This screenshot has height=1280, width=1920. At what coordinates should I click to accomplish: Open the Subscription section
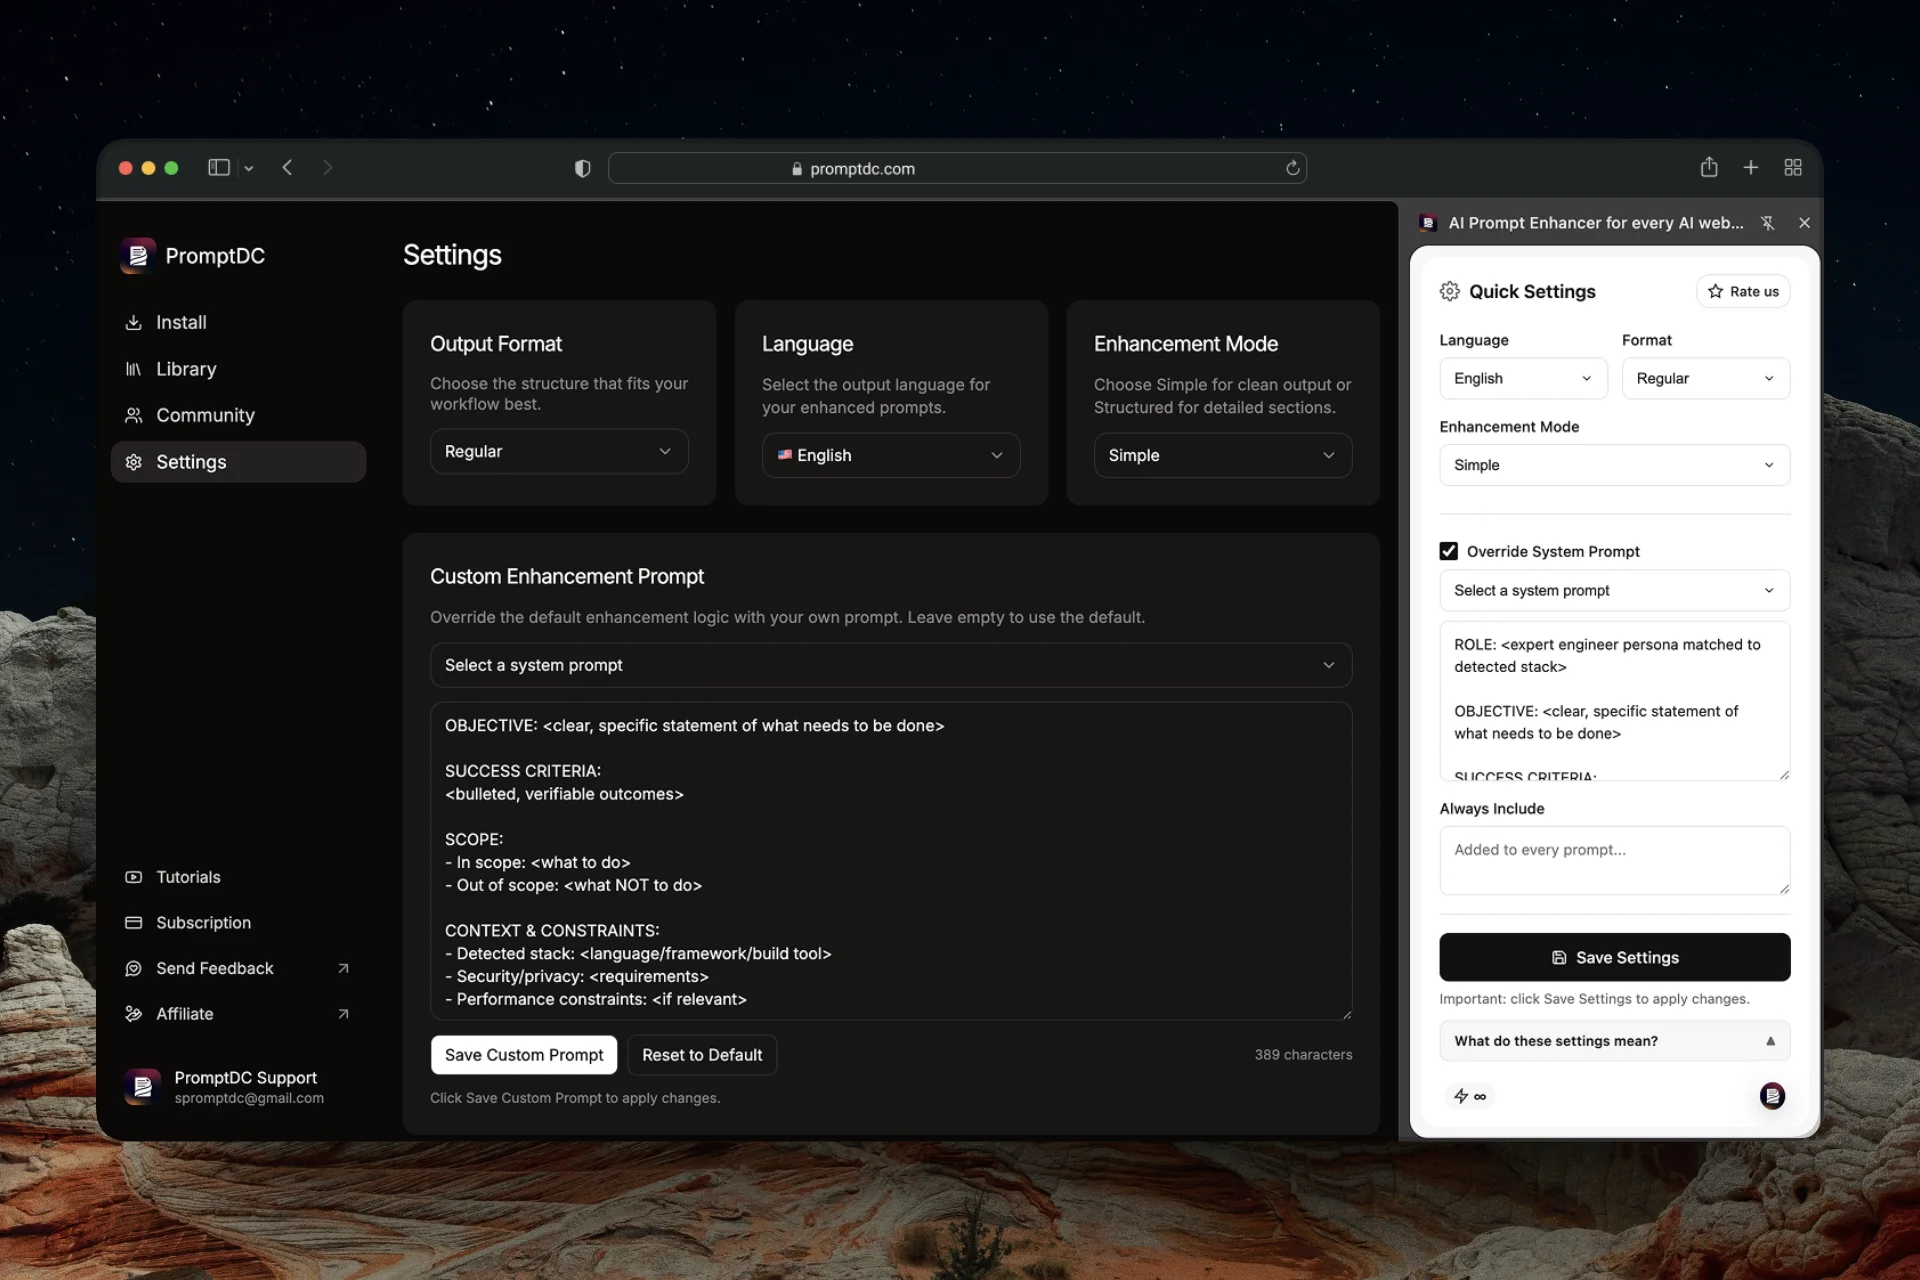click(134, 922)
